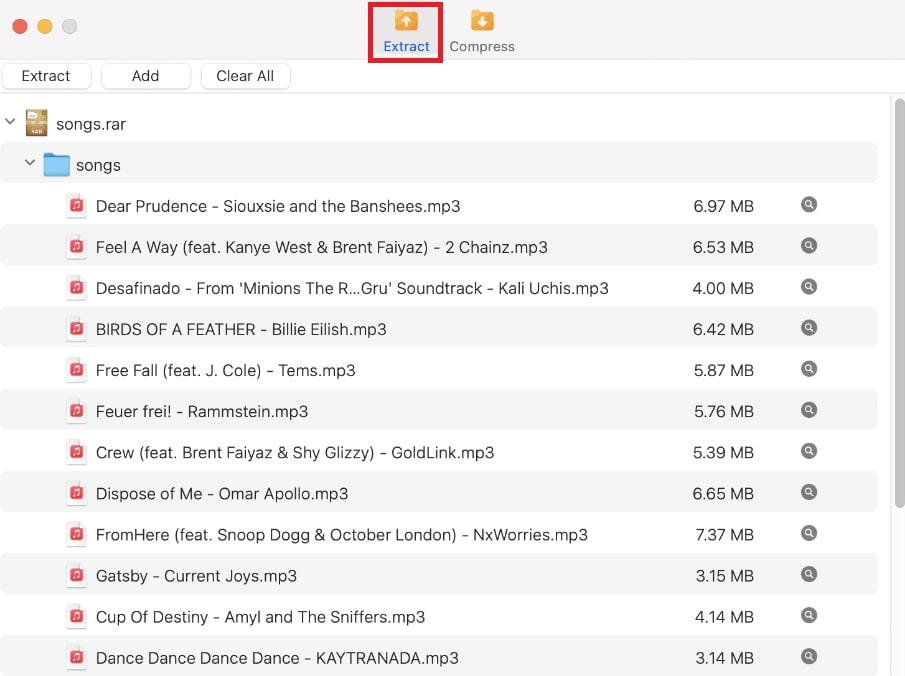The image size is (905, 676).
Task: Select 'Gatsby - Current Joys.mp3'
Action: [196, 576]
